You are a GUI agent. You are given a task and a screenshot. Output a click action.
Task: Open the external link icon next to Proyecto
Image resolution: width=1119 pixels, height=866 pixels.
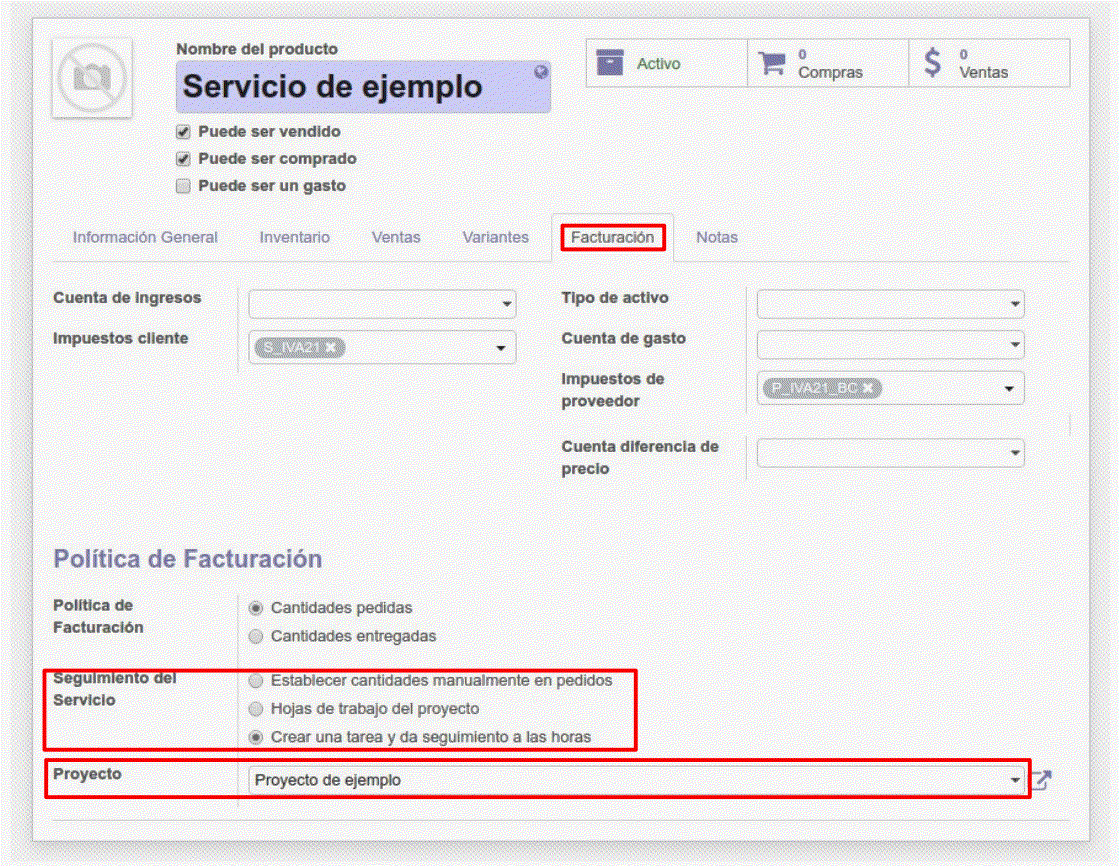click(x=1041, y=780)
